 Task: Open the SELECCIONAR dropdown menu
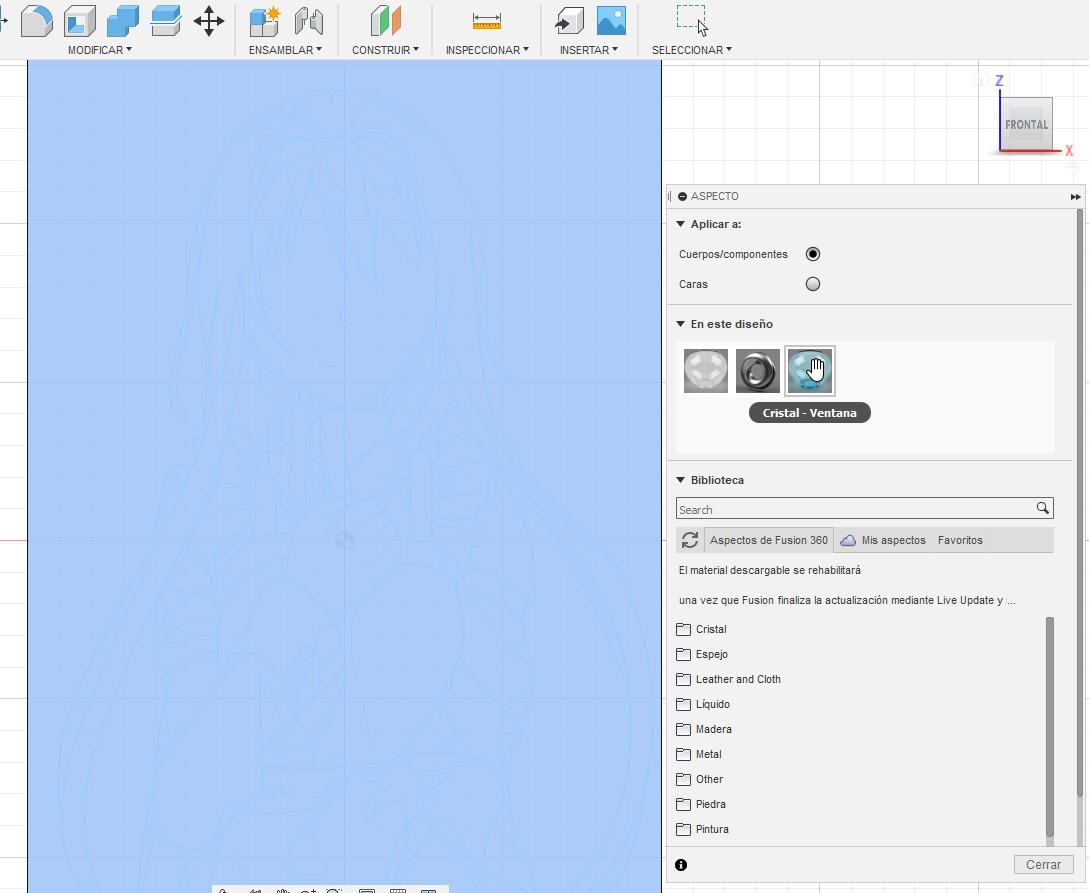coord(692,50)
